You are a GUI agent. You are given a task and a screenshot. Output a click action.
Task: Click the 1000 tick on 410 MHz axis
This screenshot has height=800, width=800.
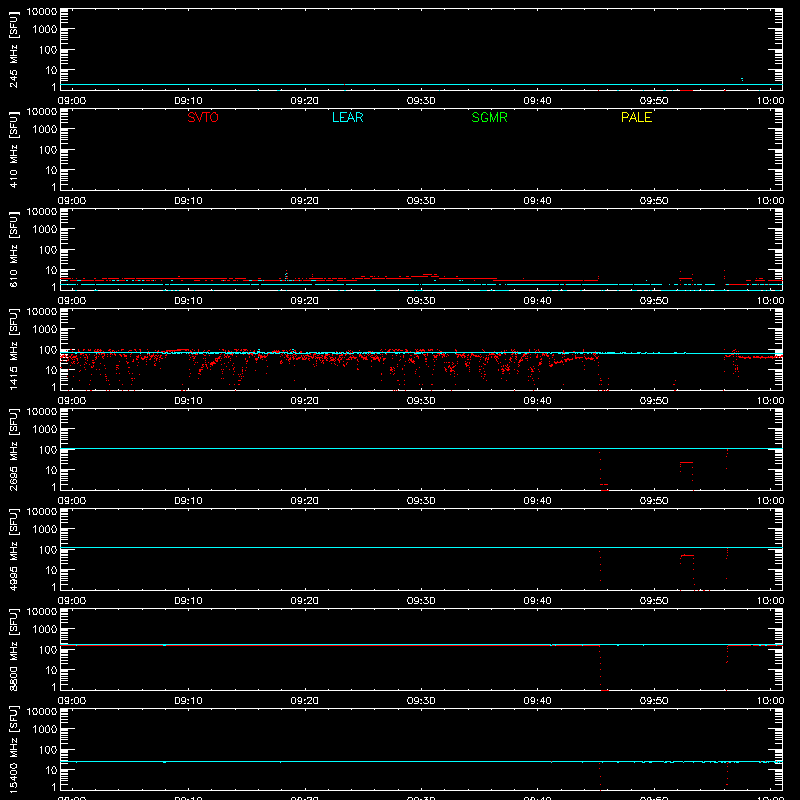click(x=45, y=130)
